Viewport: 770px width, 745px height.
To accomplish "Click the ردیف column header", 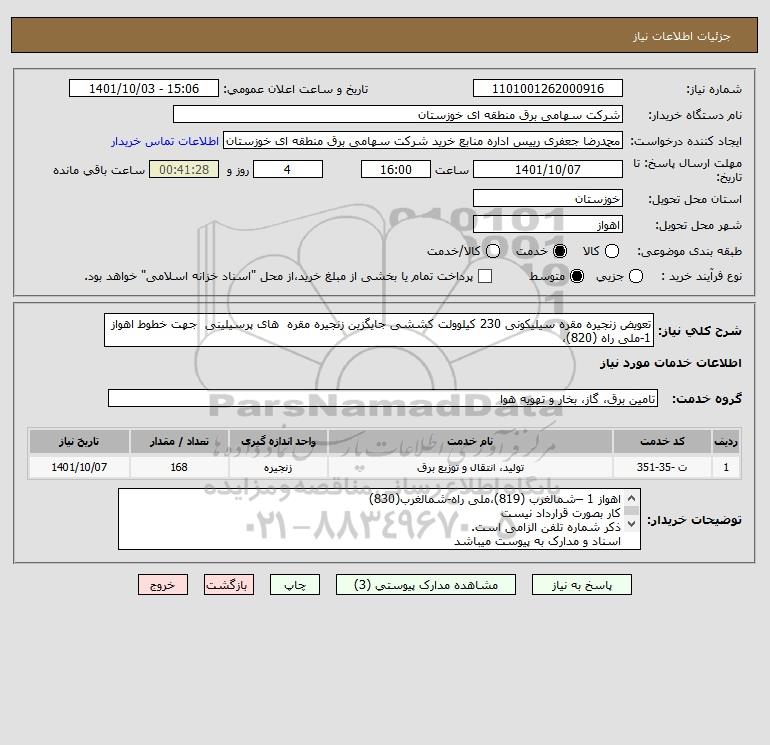I will (726, 441).
